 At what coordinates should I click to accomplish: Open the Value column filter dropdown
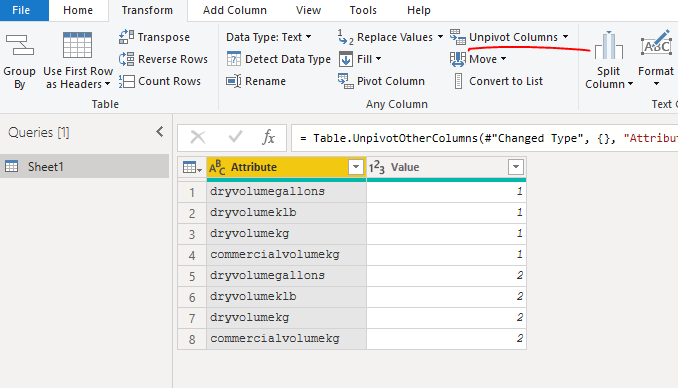click(x=516, y=167)
